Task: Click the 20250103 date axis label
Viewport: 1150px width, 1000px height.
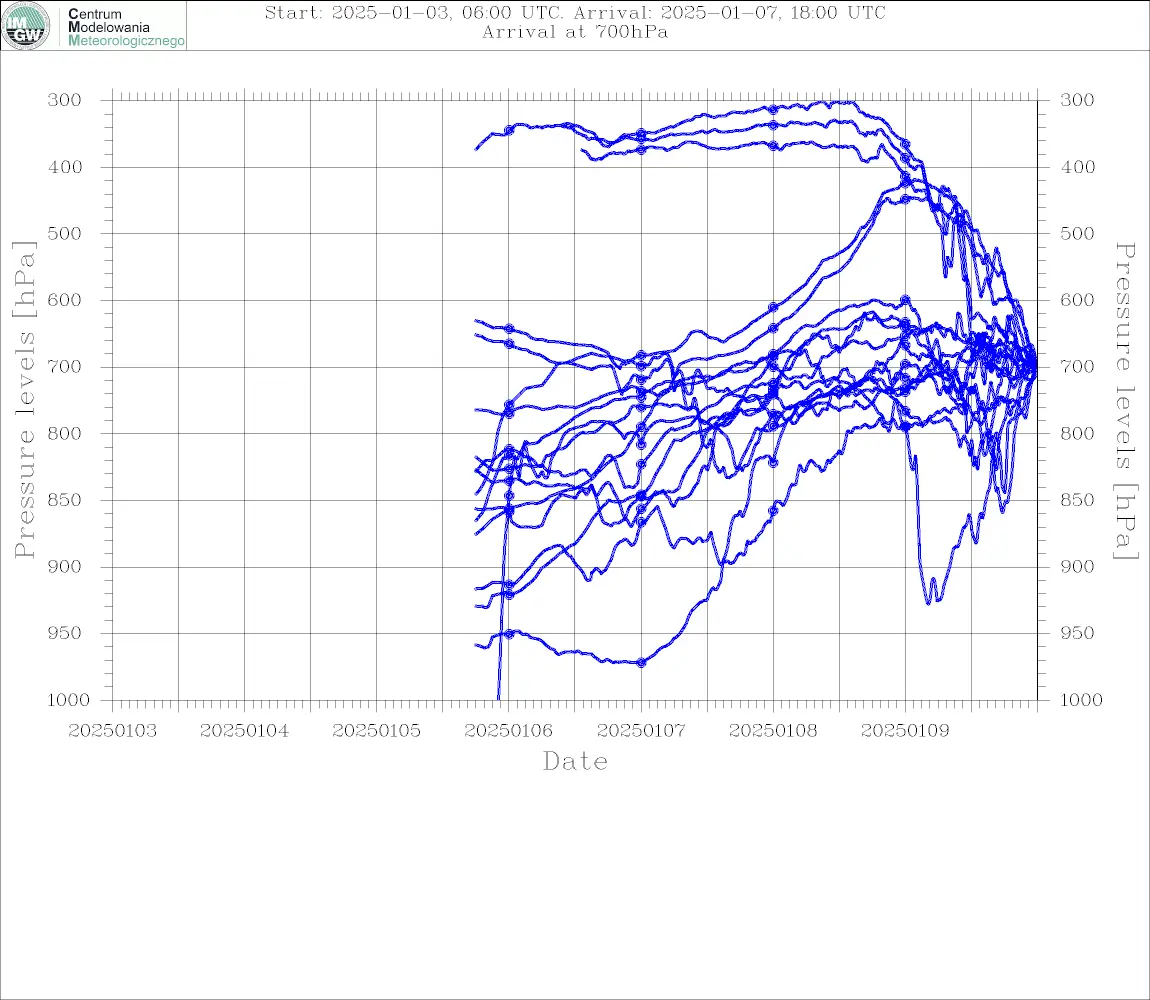Action: click(112, 731)
